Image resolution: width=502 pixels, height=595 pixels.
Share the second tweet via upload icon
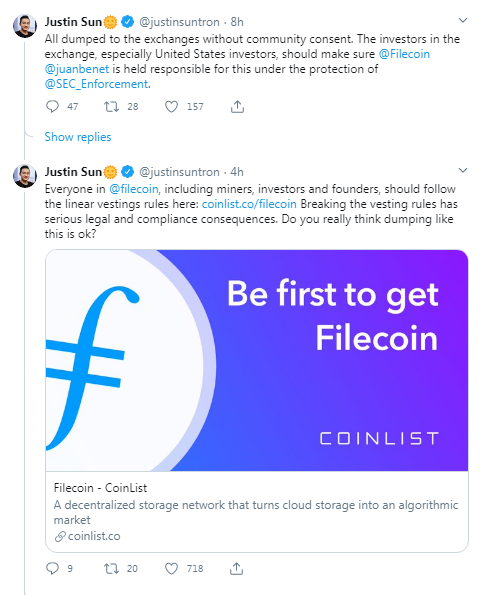[236, 568]
